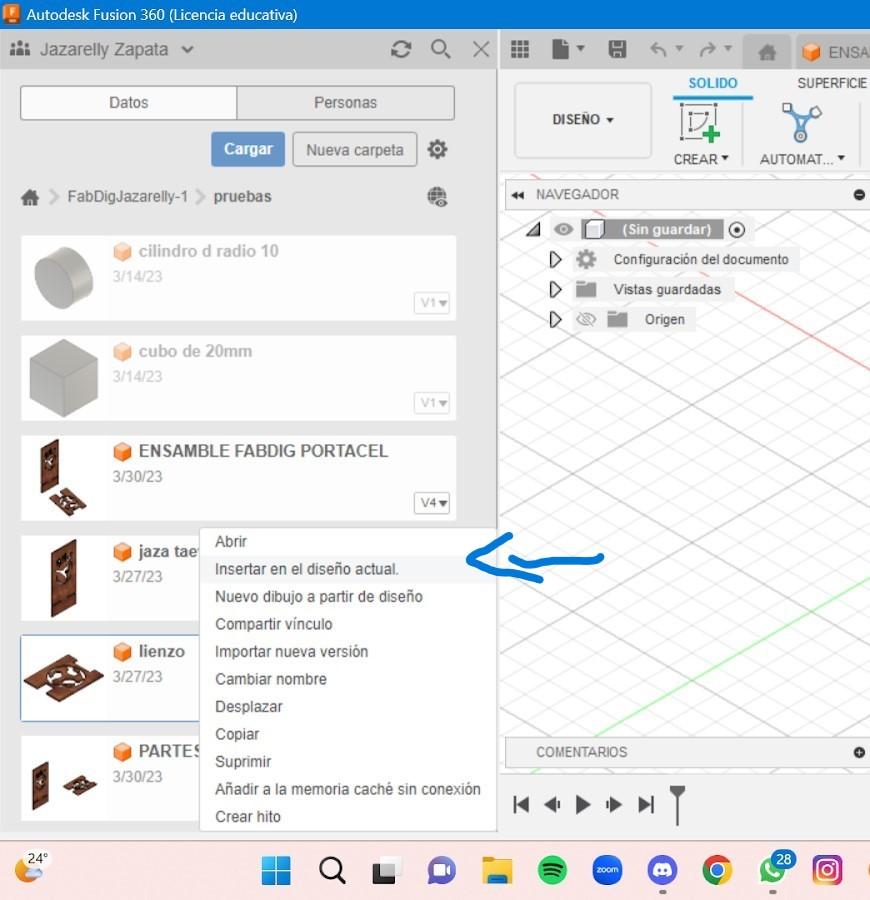Open Zoom from the taskbar
The height and width of the screenshot is (900, 870).
tap(607, 870)
